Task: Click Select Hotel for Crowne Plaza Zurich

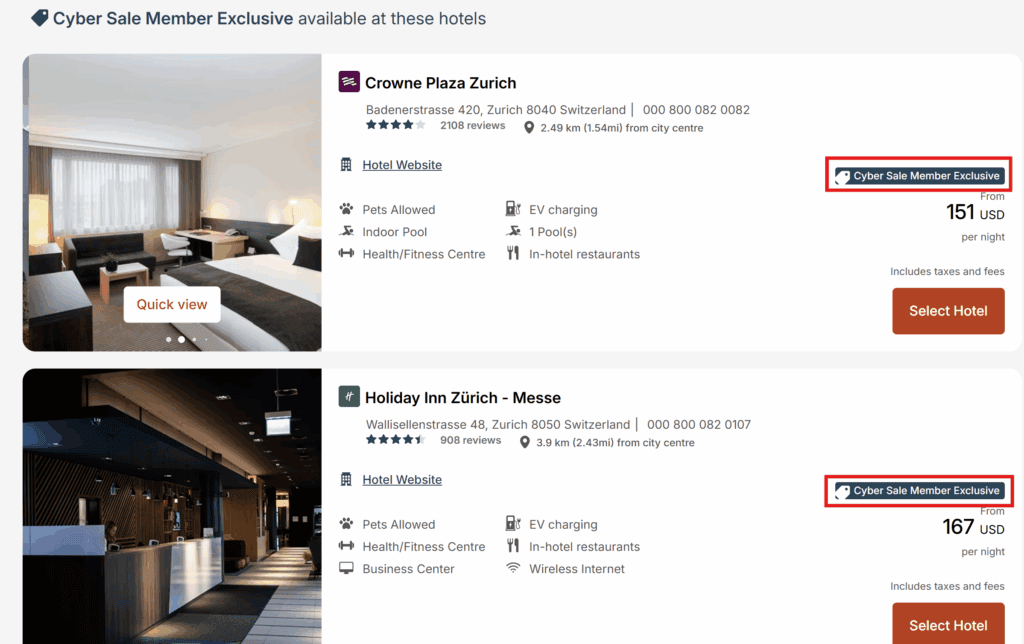Action: (x=948, y=310)
